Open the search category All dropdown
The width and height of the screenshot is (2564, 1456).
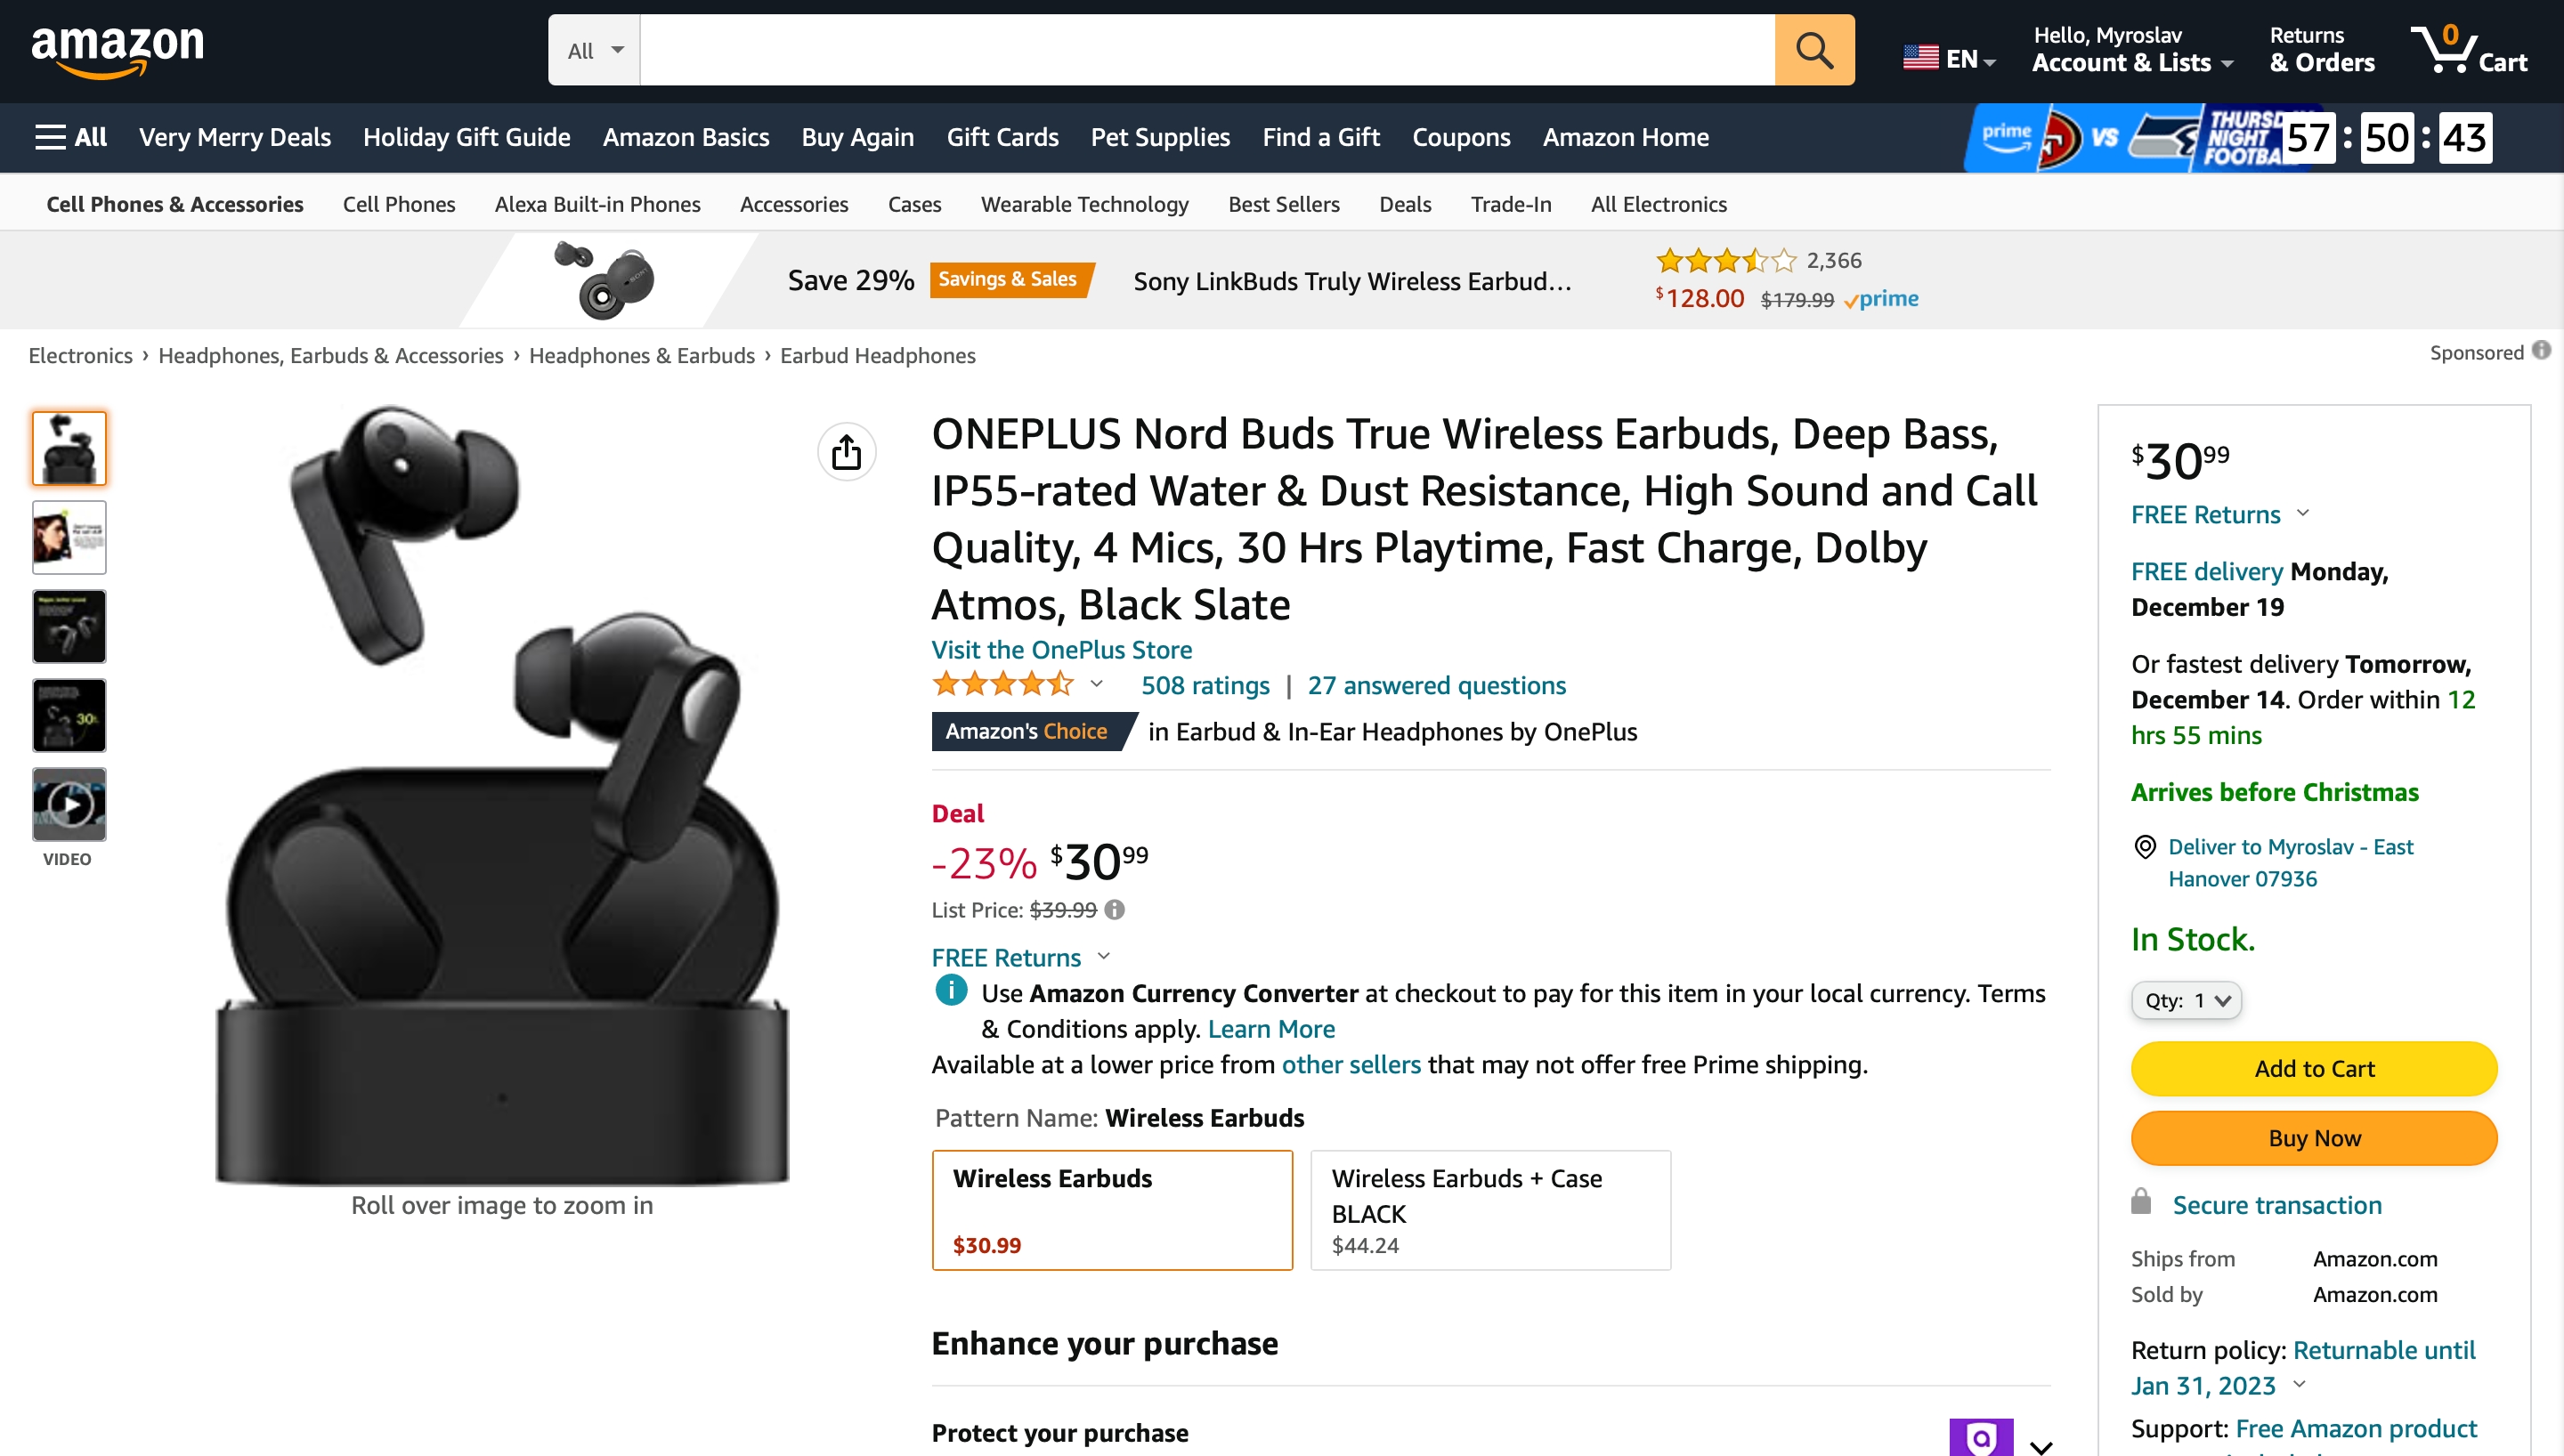594,50
